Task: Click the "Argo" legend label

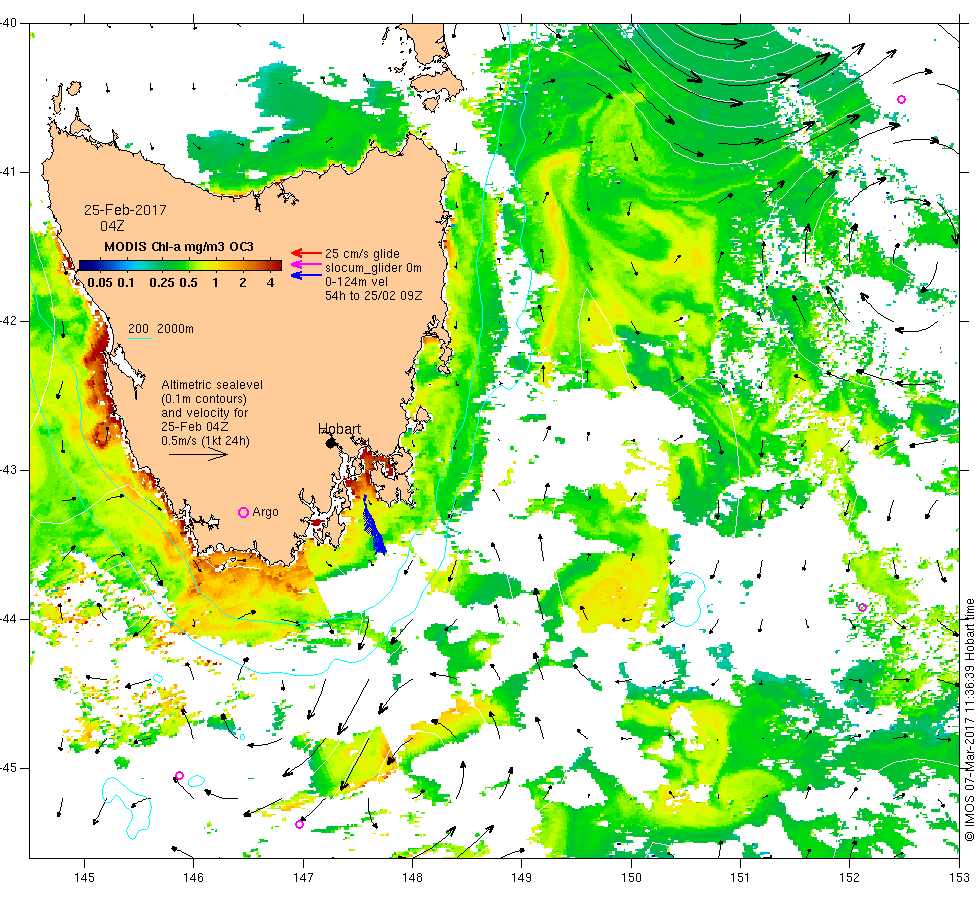Action: [x=265, y=512]
